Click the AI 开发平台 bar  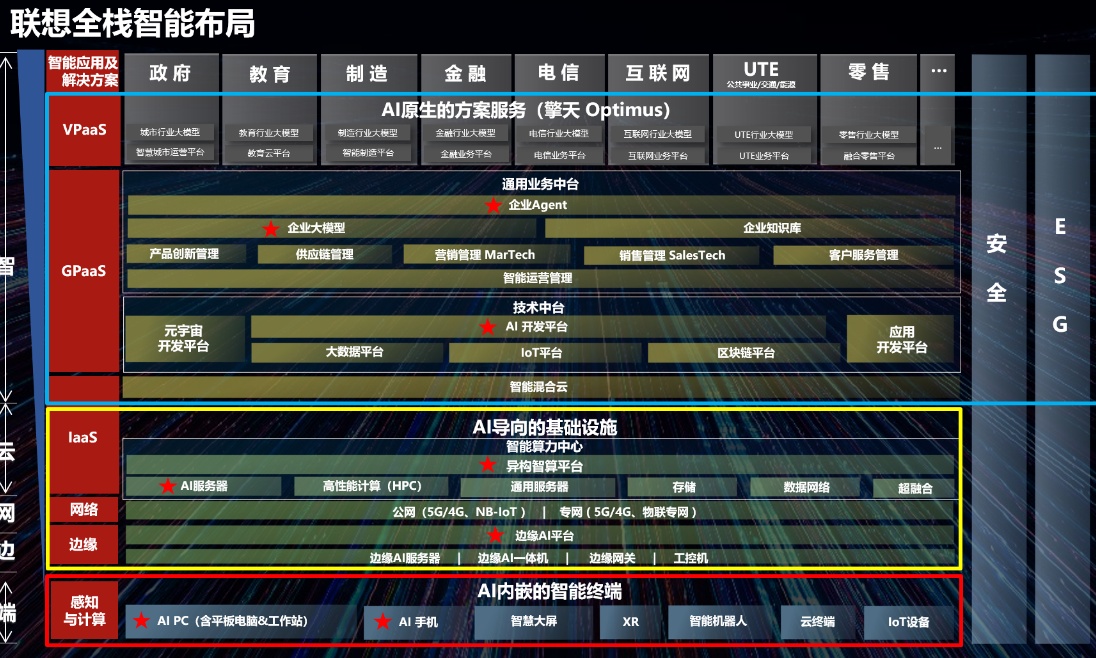coord(538,327)
